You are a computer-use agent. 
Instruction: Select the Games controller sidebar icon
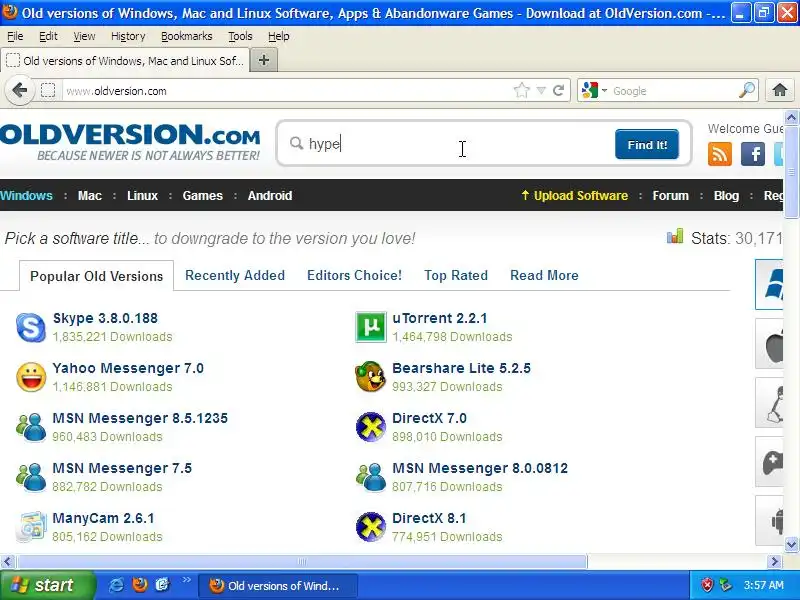click(769, 462)
